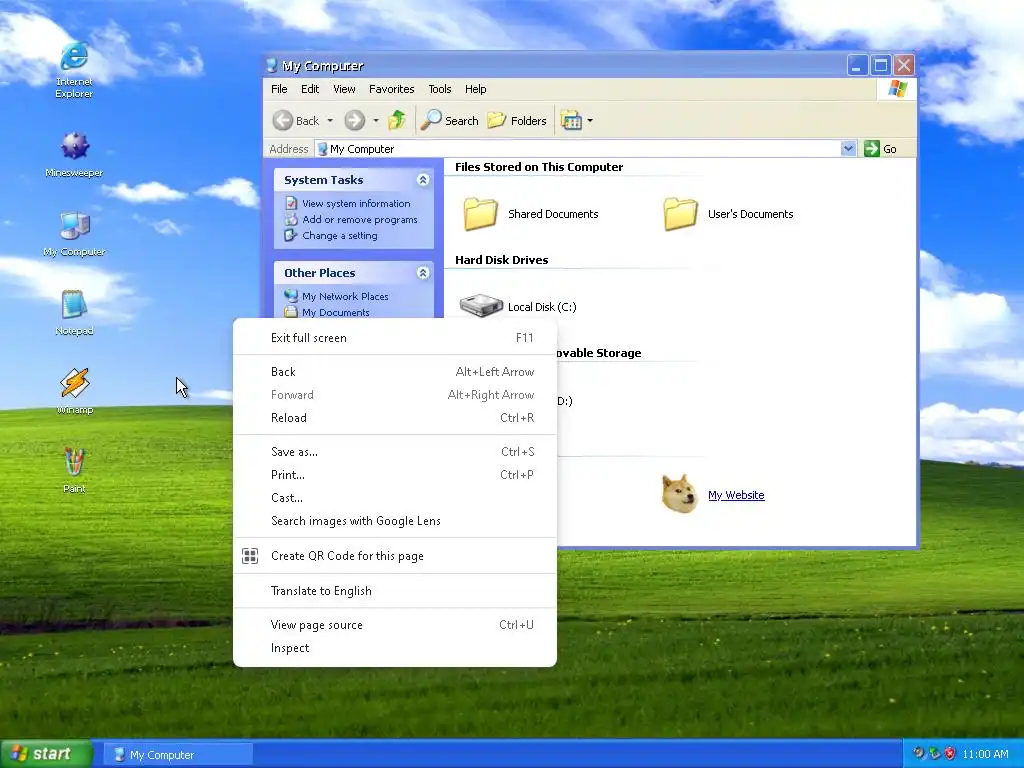Image resolution: width=1024 pixels, height=768 pixels.
Task: Select the Paint desktop icon
Action: pyautogui.click(x=74, y=469)
